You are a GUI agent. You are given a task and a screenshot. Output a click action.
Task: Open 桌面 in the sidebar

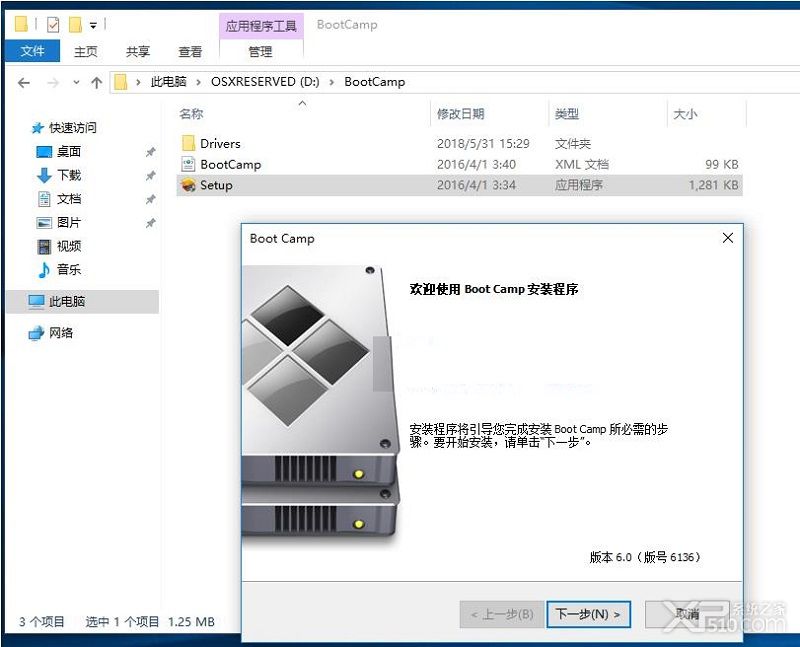69,152
